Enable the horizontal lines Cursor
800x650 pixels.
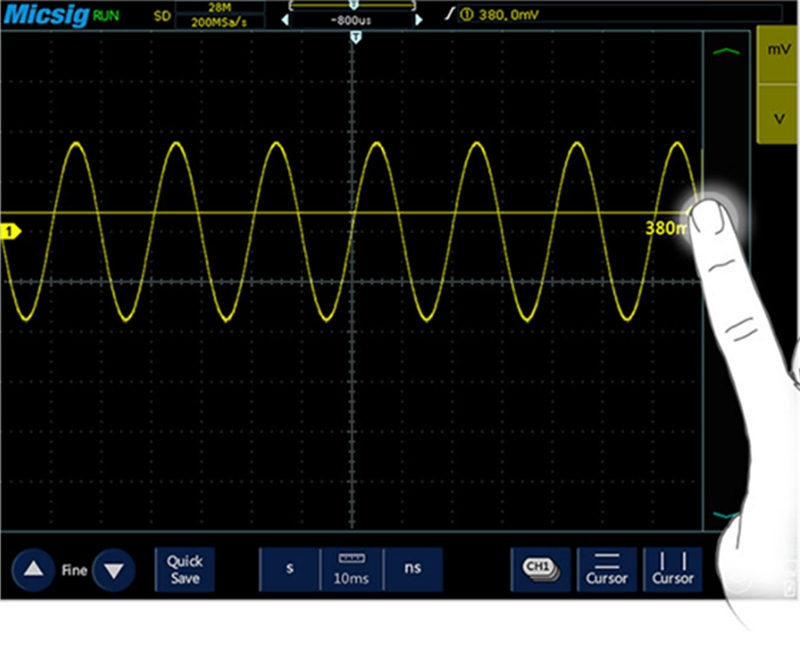pyautogui.click(x=606, y=569)
